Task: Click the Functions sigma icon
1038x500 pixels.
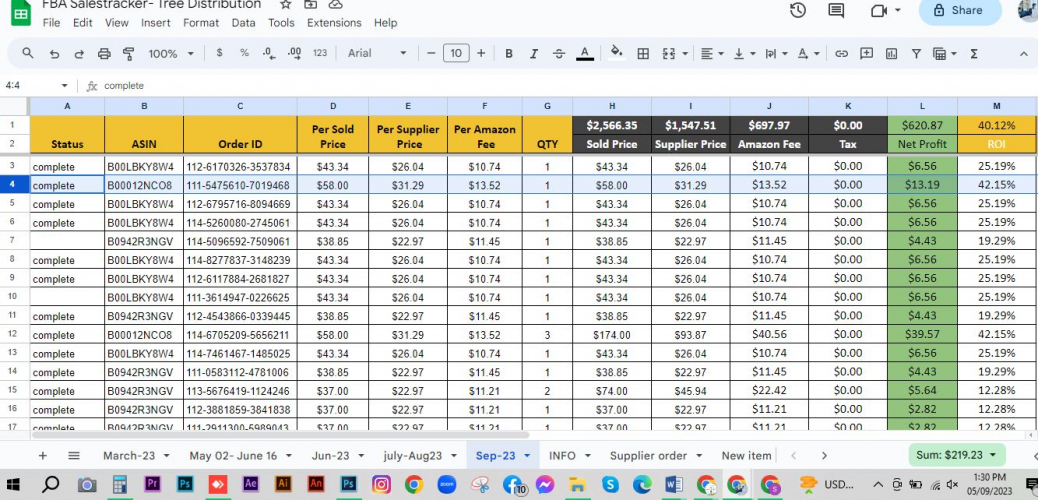Action: [x=974, y=54]
